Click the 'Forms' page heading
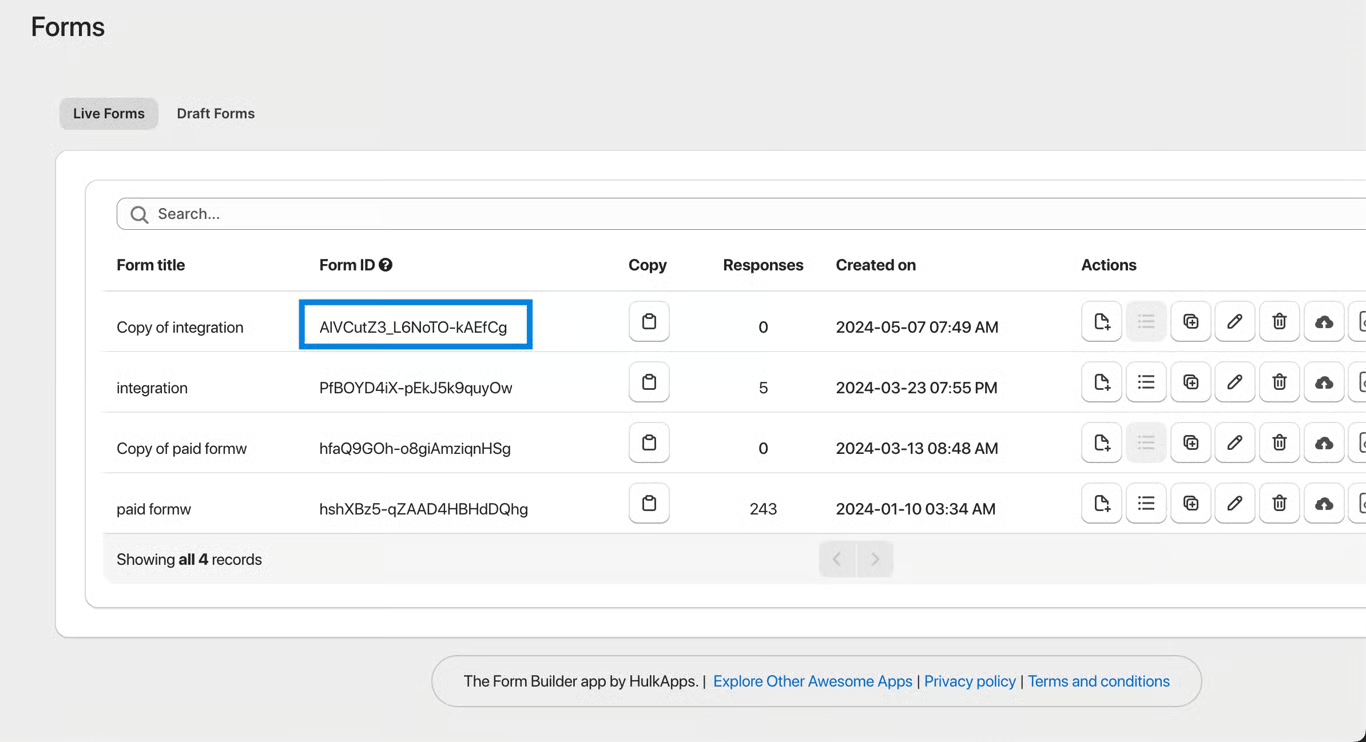The height and width of the screenshot is (742, 1366). click(x=68, y=27)
